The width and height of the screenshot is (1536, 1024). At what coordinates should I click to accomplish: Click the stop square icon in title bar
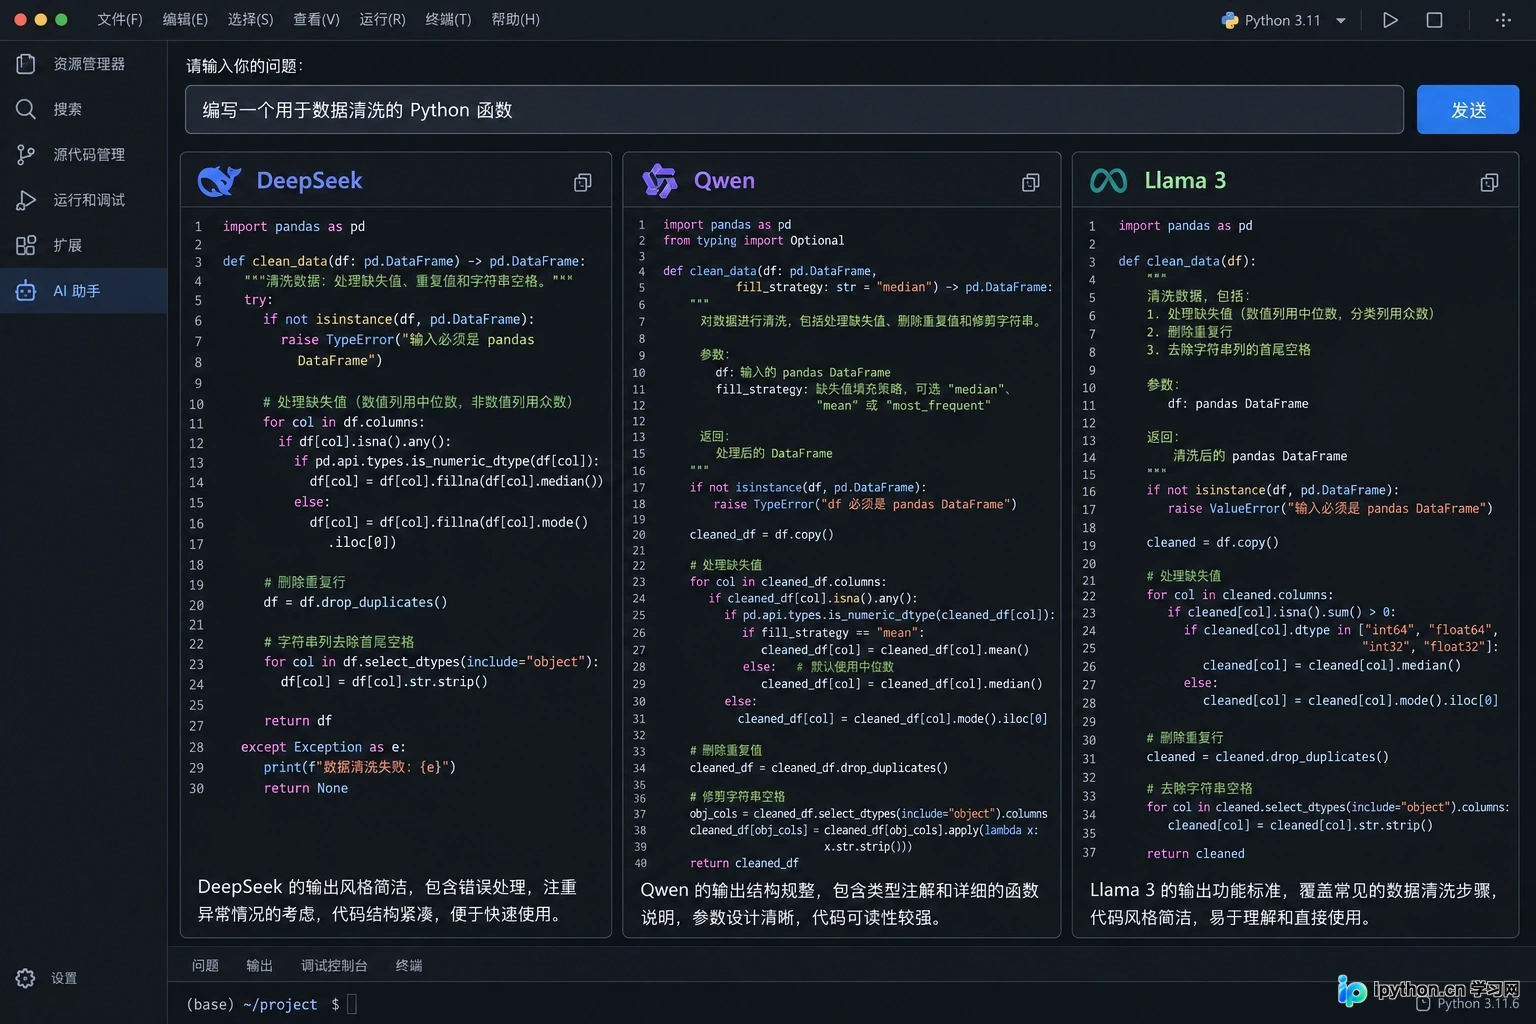pos(1434,20)
